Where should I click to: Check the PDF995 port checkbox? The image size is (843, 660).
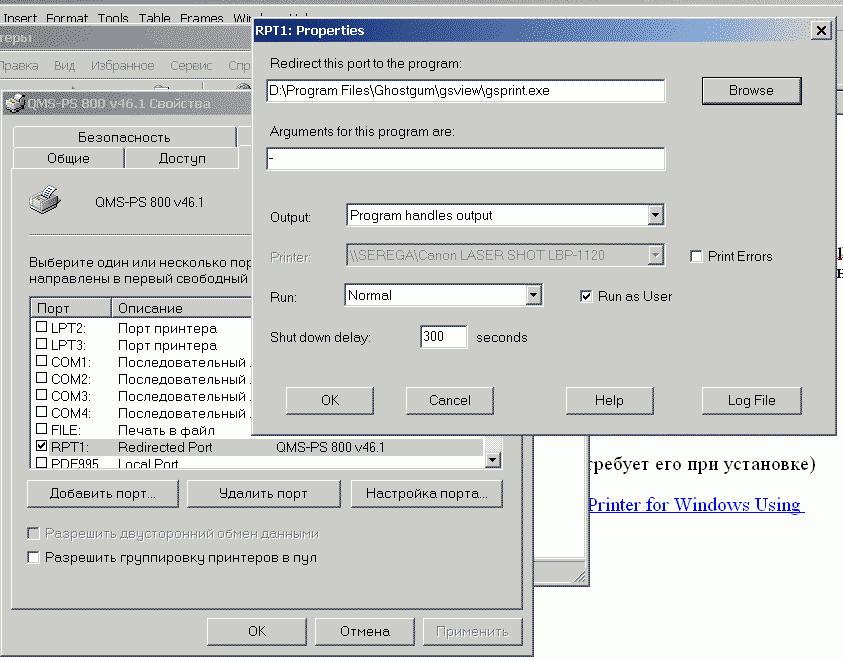coord(41,463)
